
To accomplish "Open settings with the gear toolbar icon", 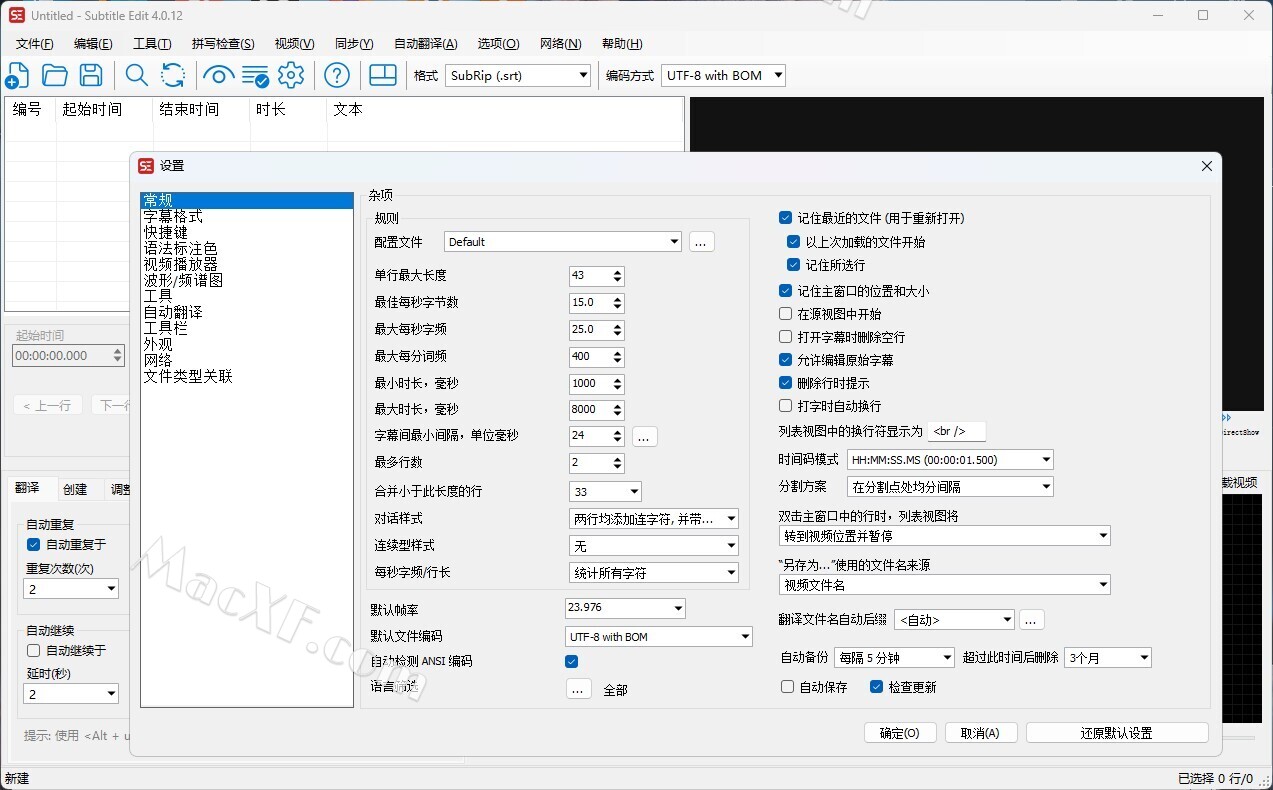I will 291,75.
